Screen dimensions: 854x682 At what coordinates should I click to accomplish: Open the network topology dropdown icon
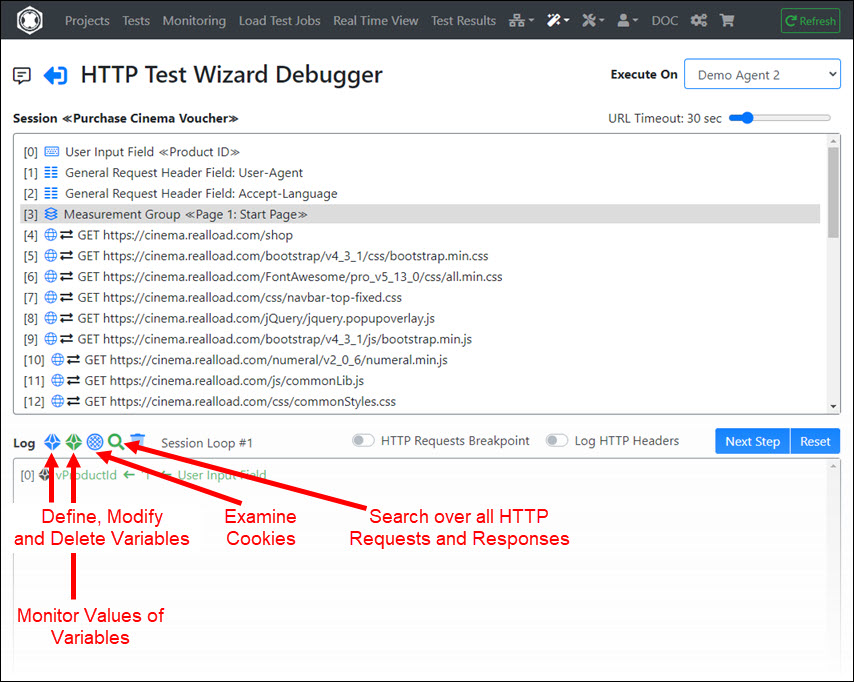(x=521, y=21)
